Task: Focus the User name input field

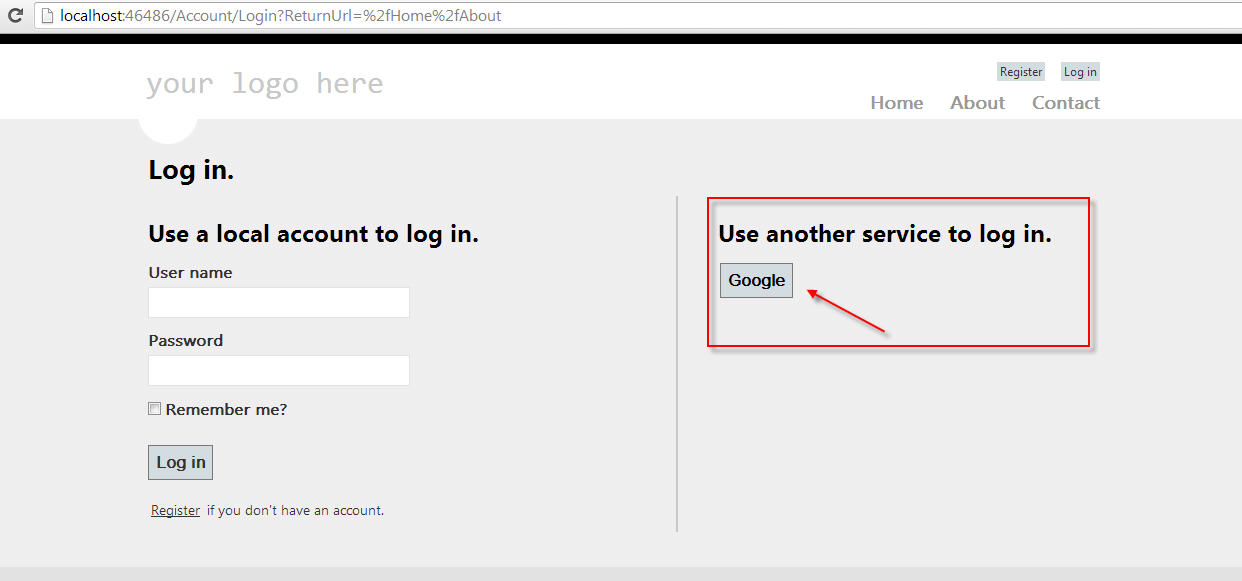Action: (279, 302)
